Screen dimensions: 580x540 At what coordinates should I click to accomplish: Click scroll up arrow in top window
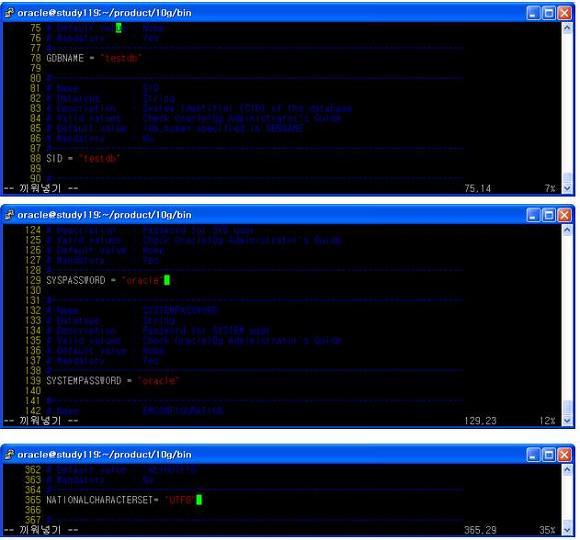567,28
